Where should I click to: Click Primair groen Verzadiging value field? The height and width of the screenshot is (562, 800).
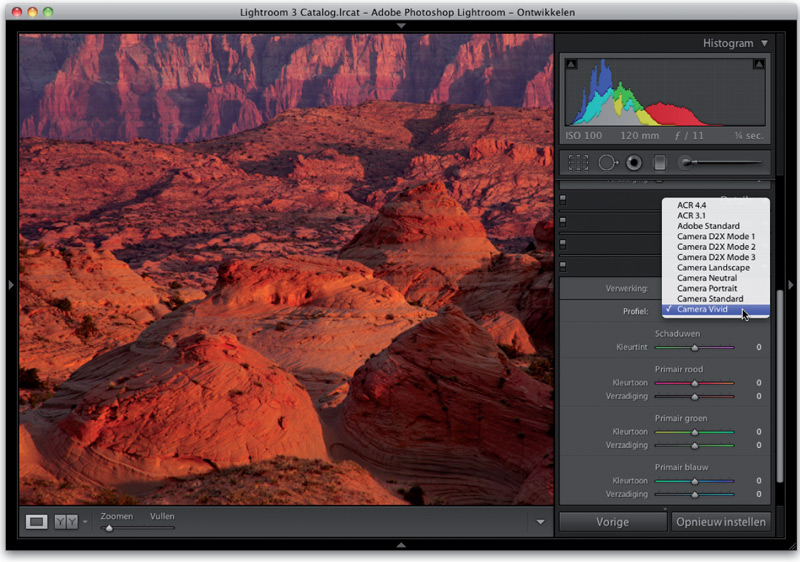759,445
